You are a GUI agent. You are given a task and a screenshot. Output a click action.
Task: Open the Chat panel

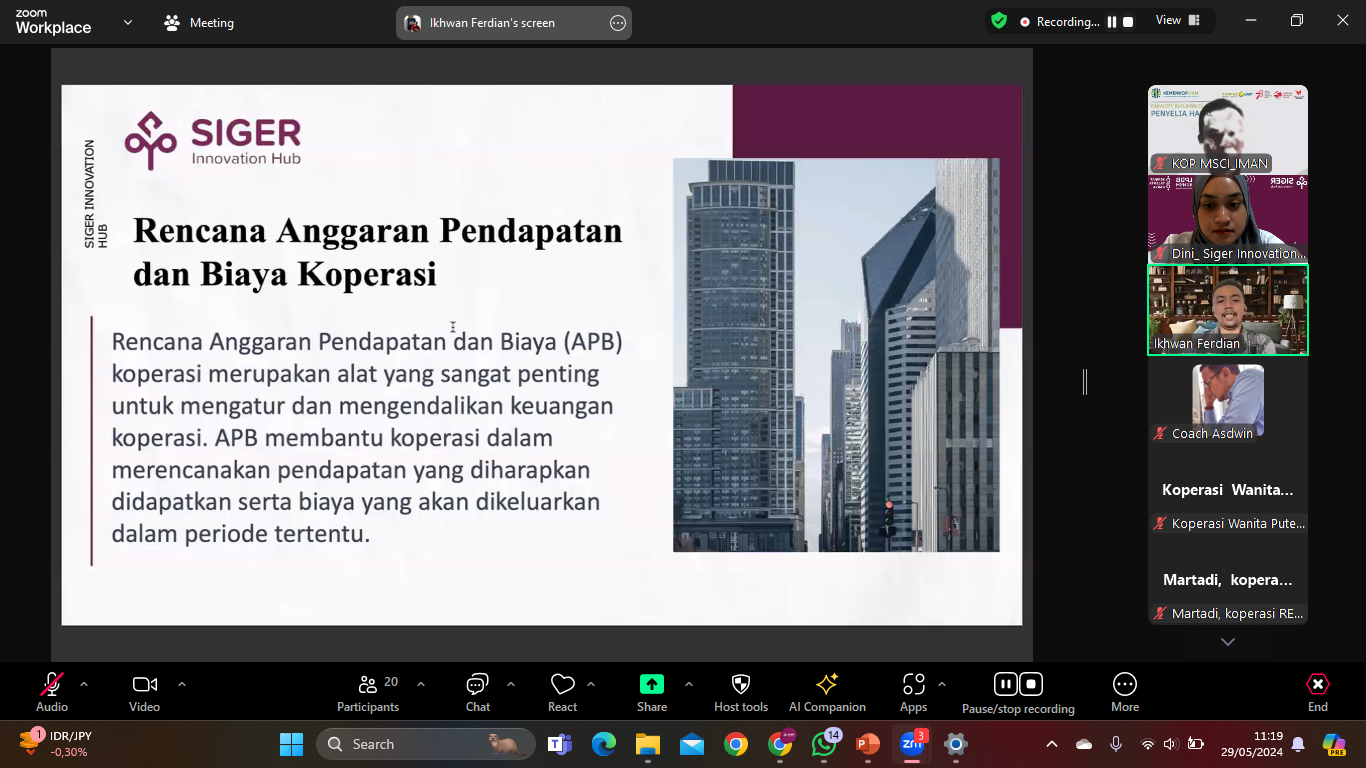[478, 692]
